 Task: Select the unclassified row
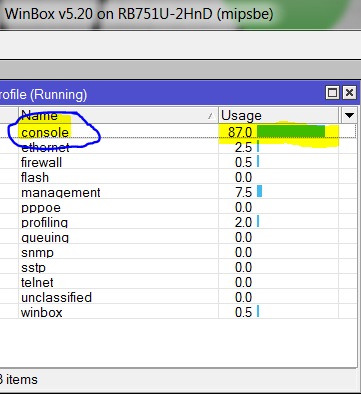178,297
